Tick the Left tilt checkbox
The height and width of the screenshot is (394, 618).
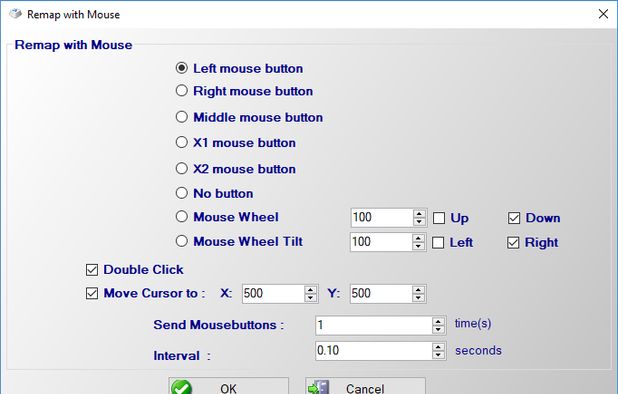point(438,242)
